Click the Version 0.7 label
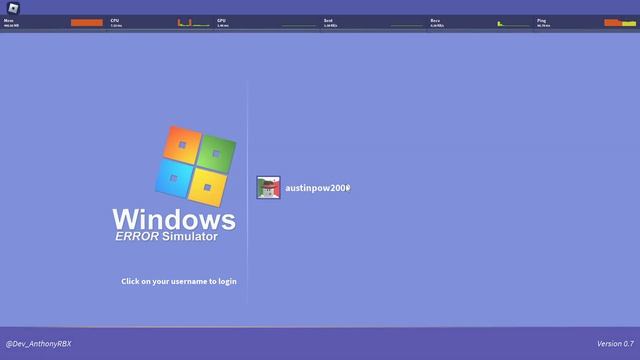 [615, 344]
